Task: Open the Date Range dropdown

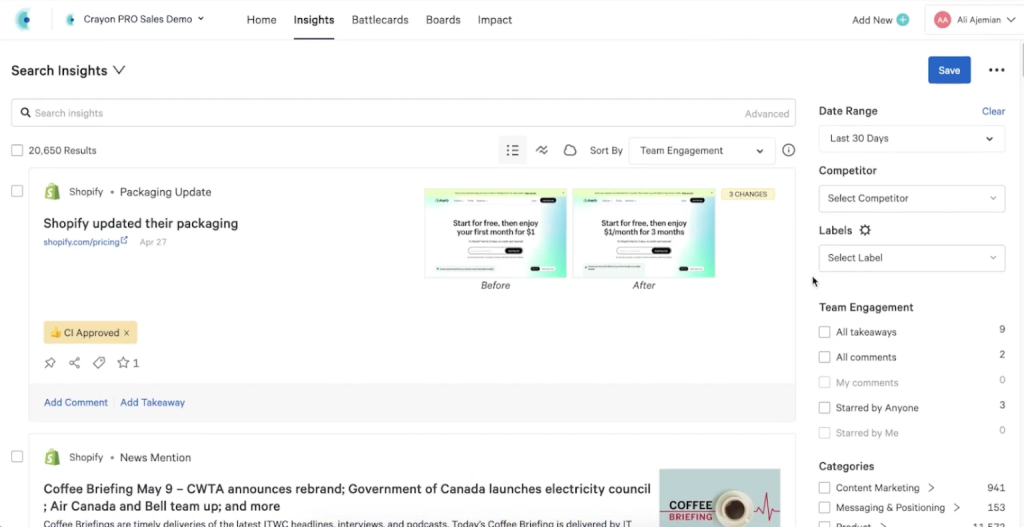Action: [911, 139]
